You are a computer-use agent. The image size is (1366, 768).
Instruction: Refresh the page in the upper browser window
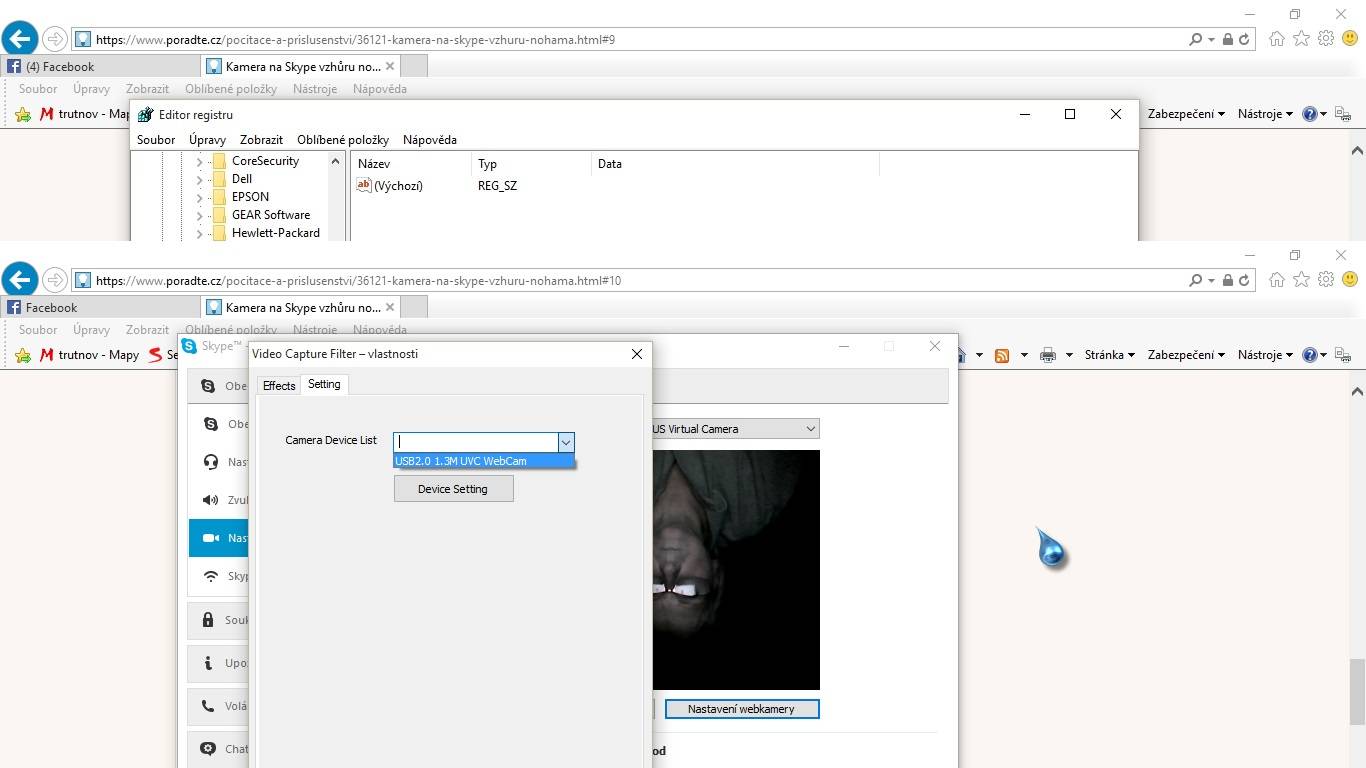[x=1244, y=40]
